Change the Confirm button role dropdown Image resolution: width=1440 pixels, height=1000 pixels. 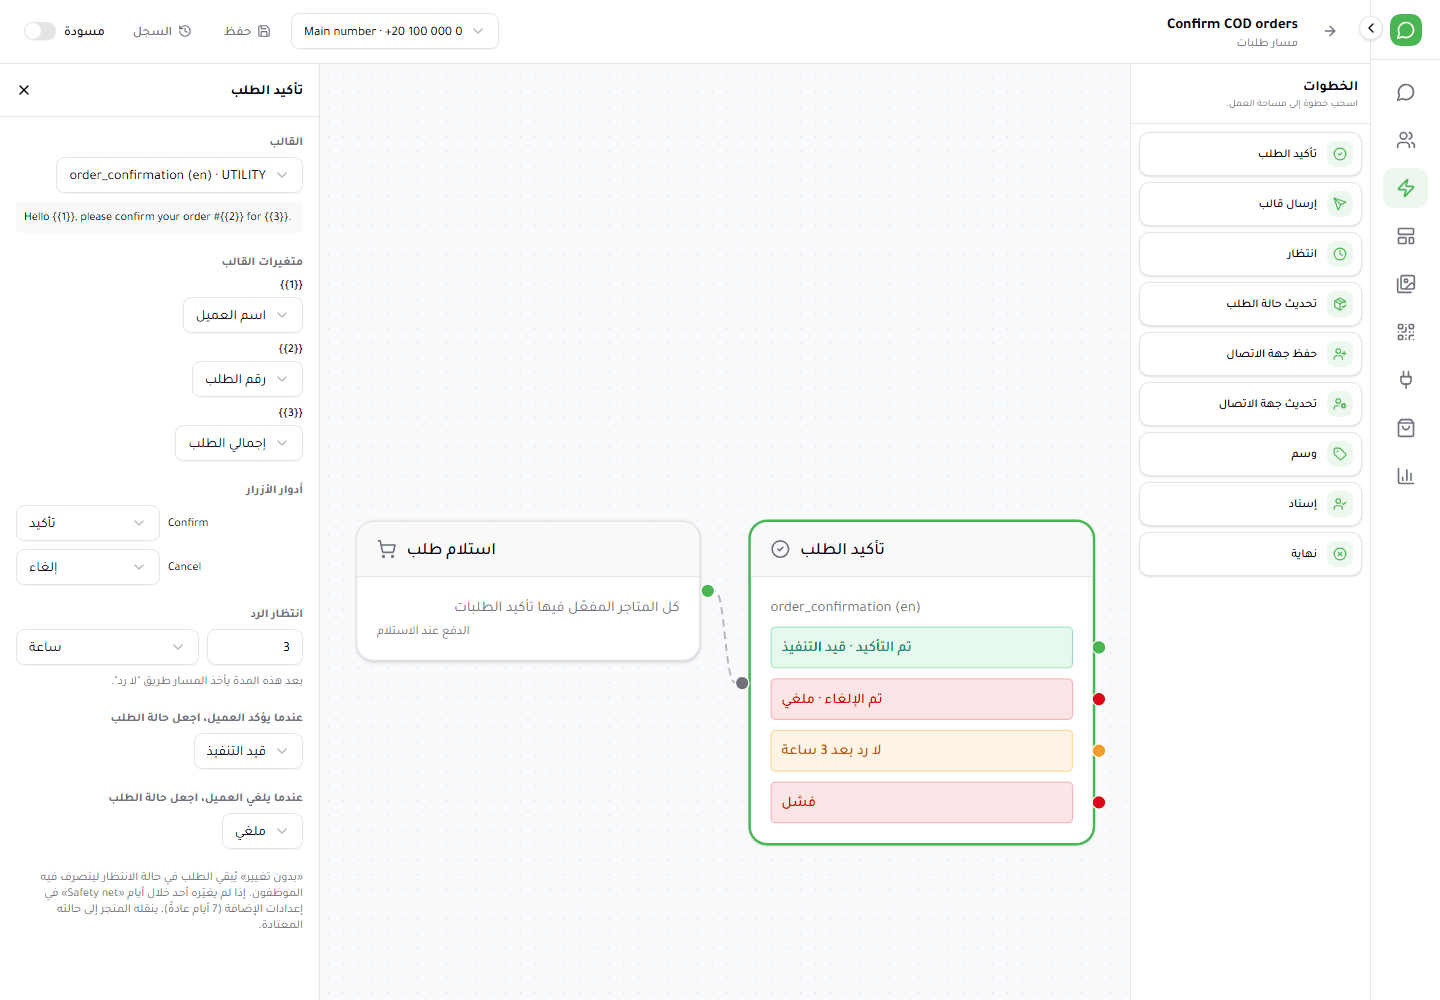(x=88, y=523)
